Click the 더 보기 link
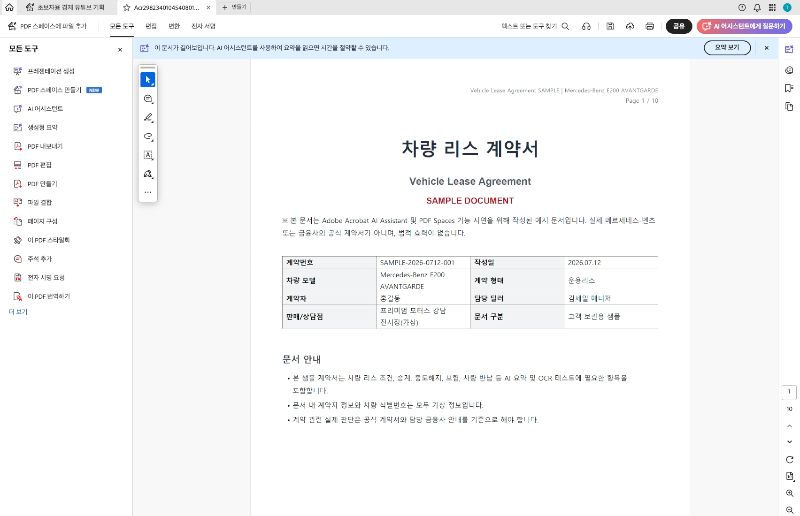Image resolution: width=800 pixels, height=516 pixels. point(18,312)
